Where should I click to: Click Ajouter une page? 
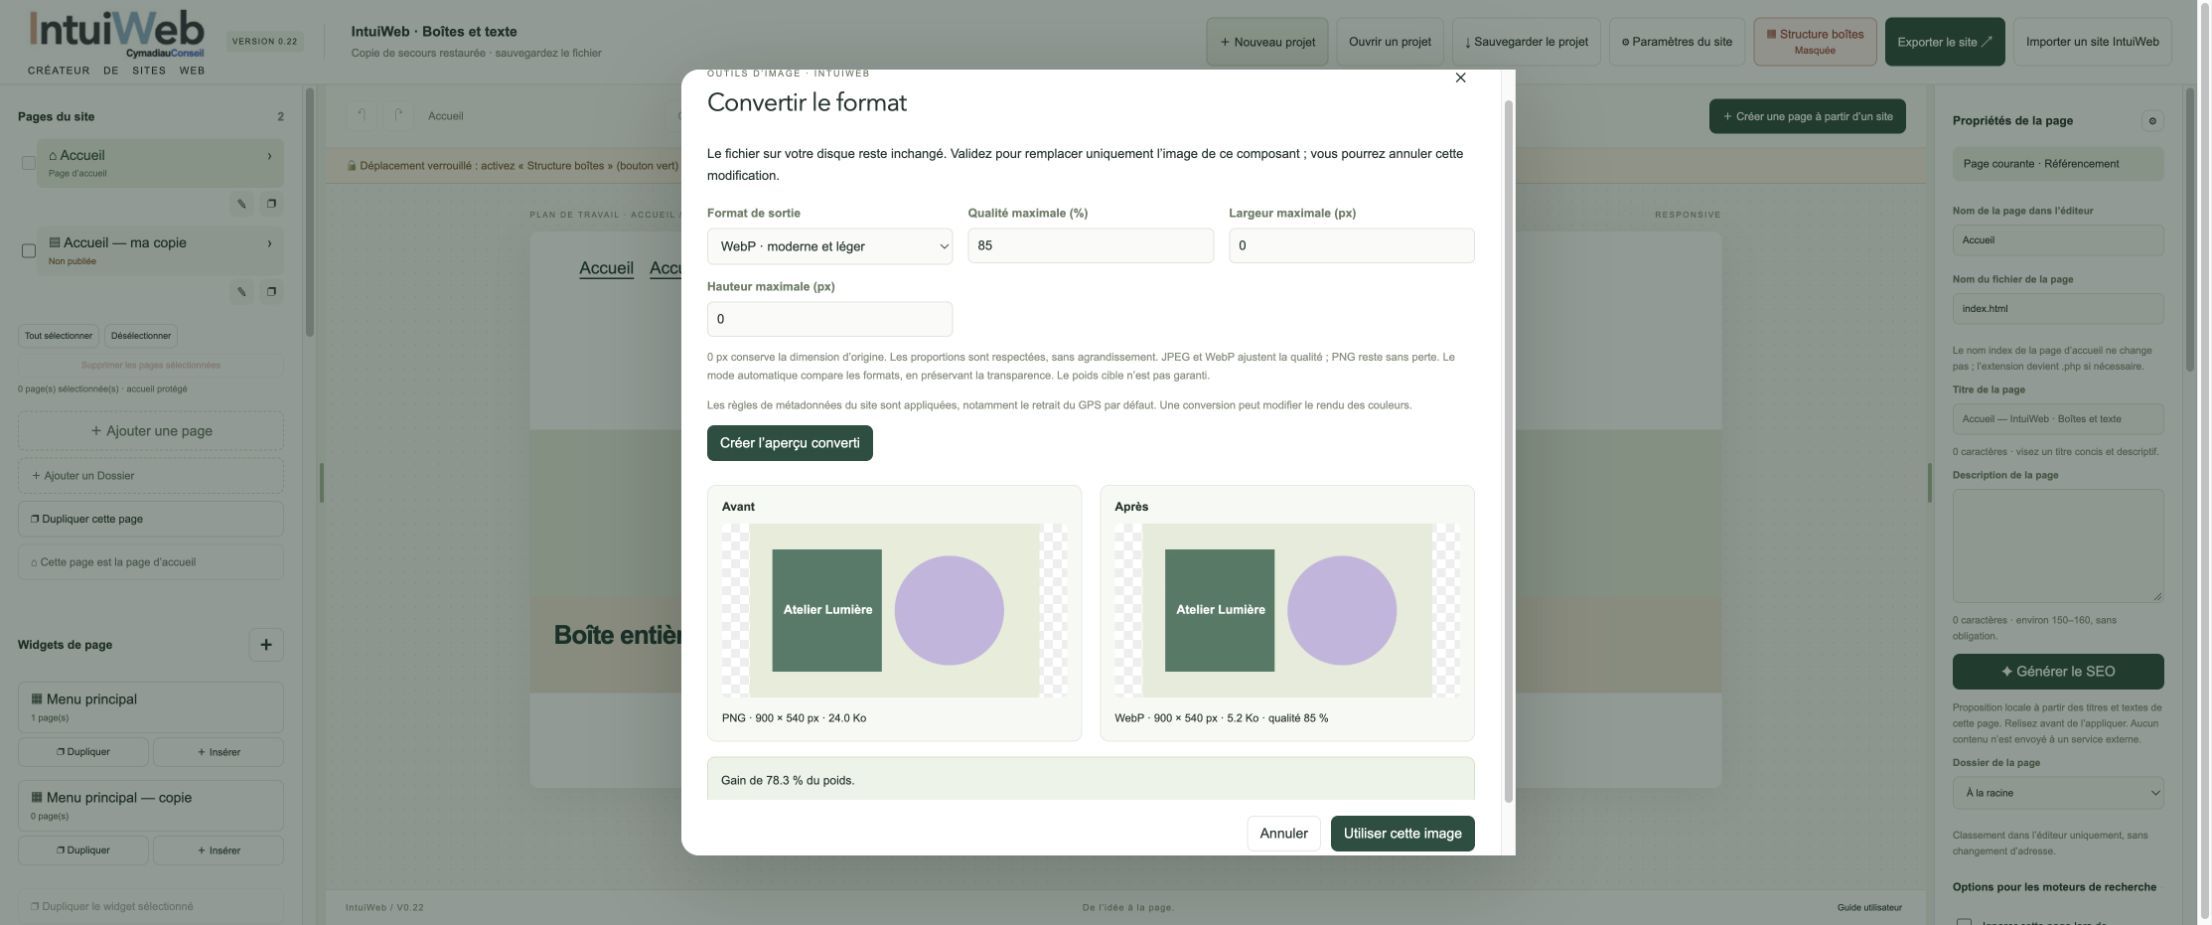pyautogui.click(x=151, y=431)
